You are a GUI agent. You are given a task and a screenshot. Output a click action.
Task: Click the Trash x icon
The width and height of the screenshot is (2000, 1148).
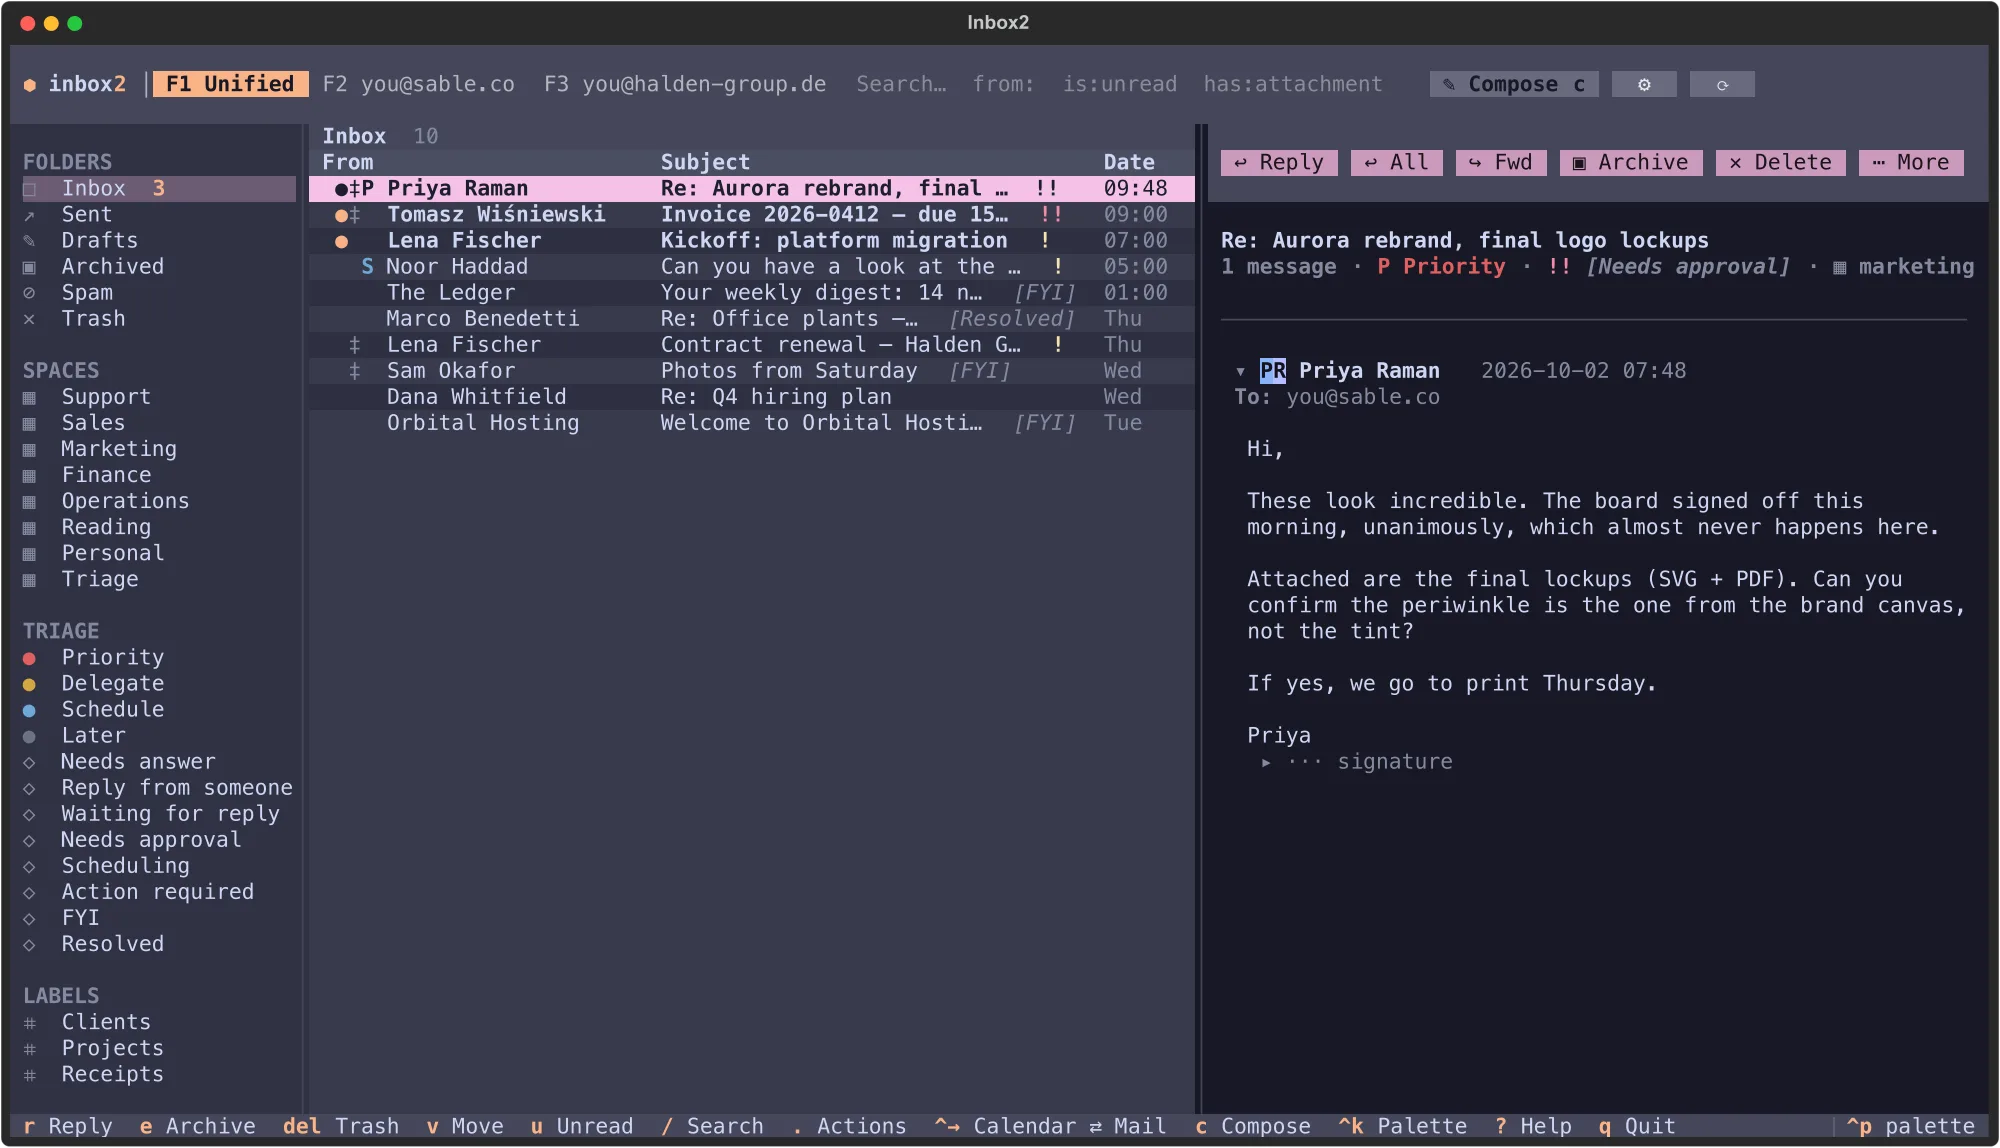pyautogui.click(x=30, y=319)
